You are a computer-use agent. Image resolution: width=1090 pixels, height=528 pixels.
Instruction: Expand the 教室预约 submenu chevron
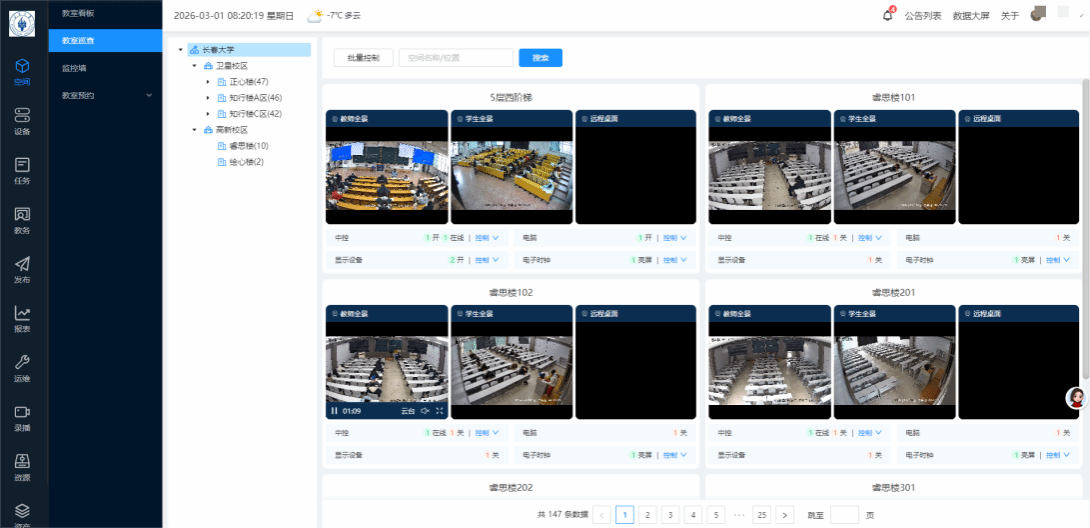[x=149, y=96]
